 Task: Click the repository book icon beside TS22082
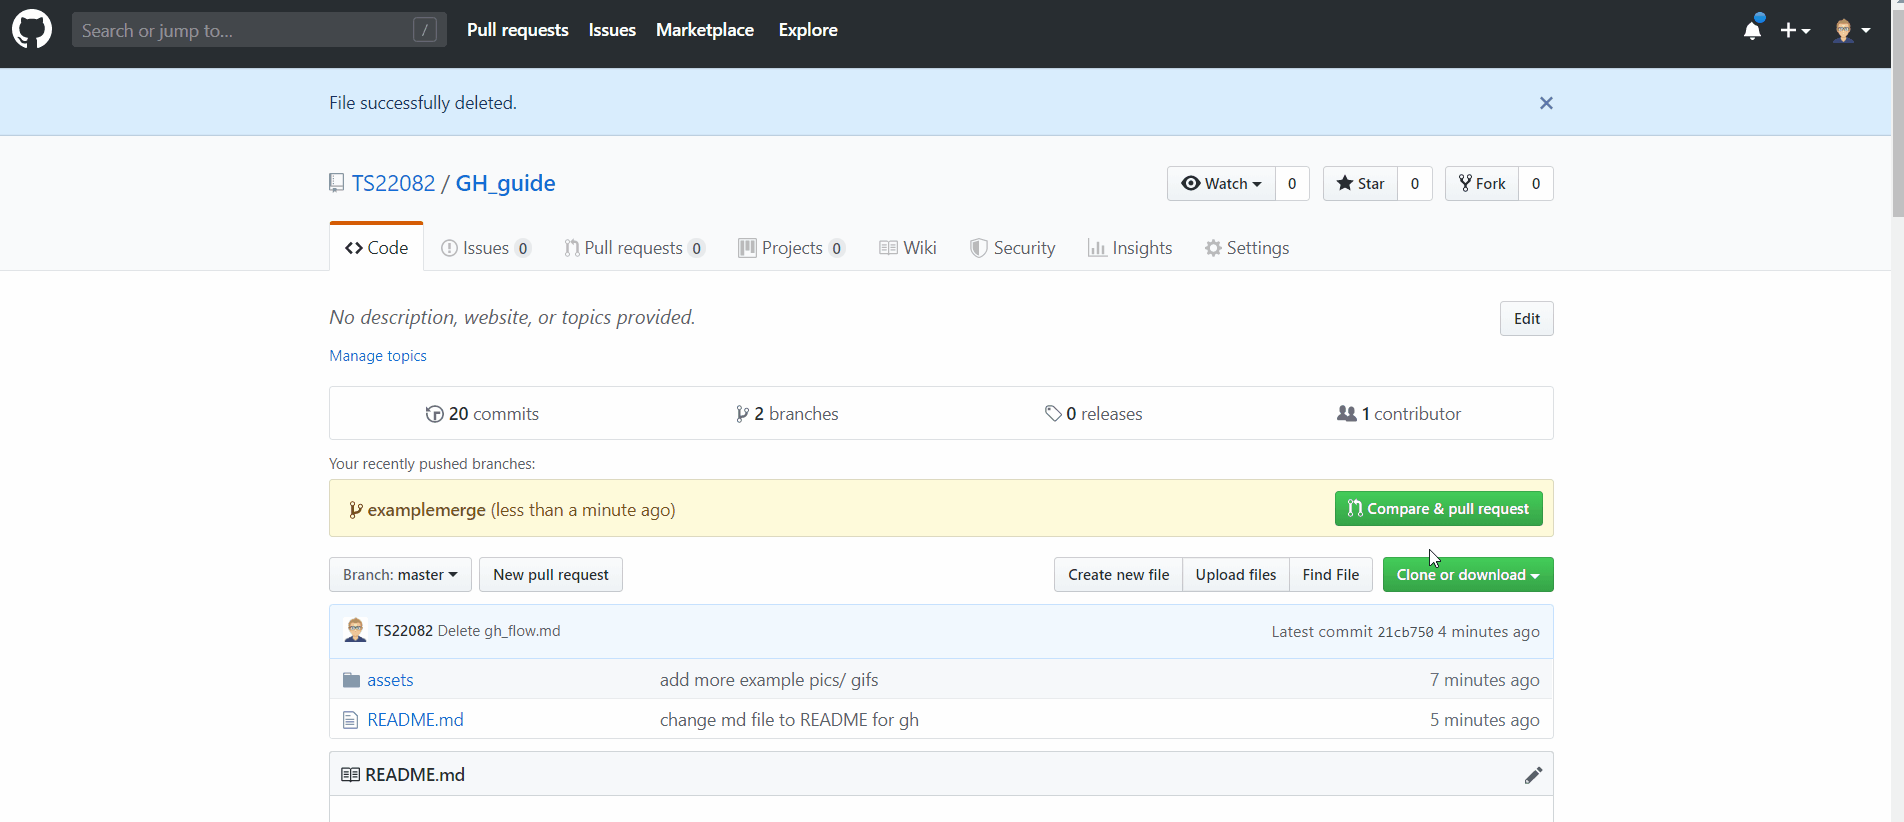coord(336,183)
